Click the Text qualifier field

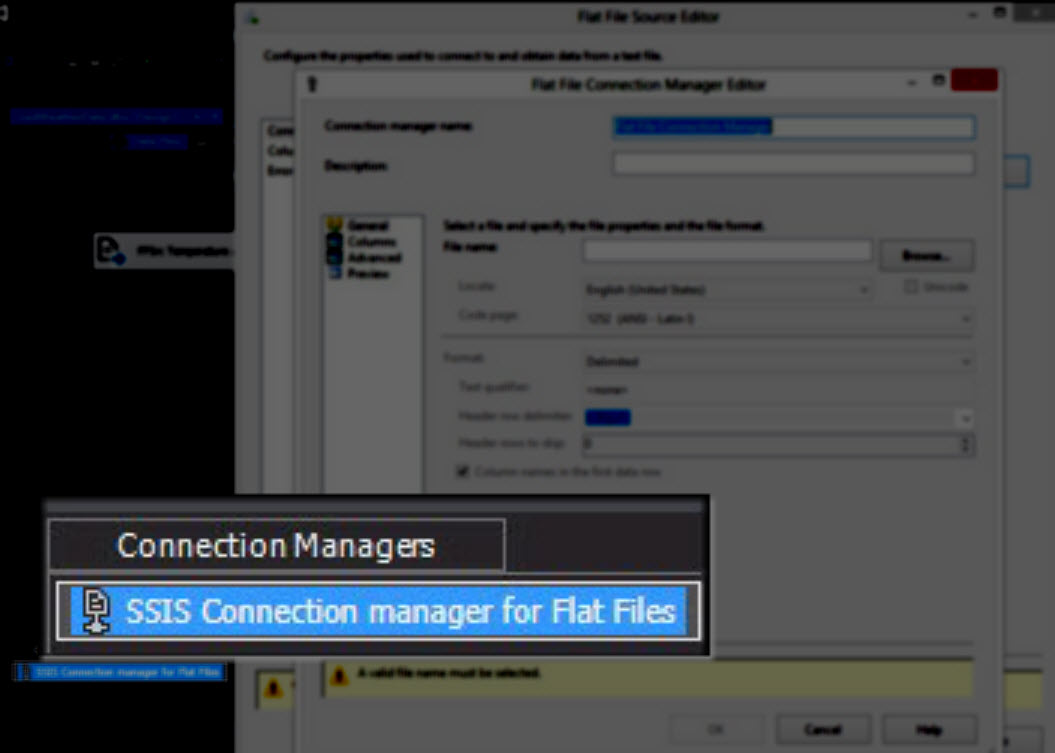pyautogui.click(x=778, y=390)
